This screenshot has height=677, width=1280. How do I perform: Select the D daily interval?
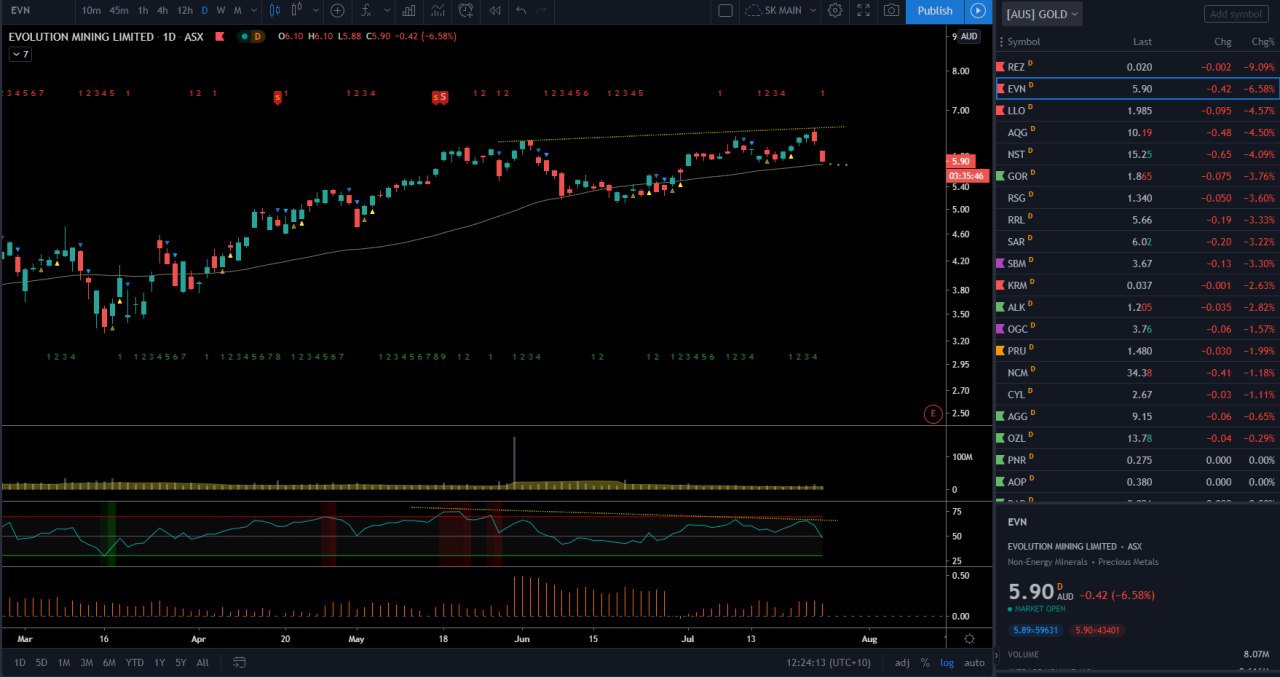(205, 10)
